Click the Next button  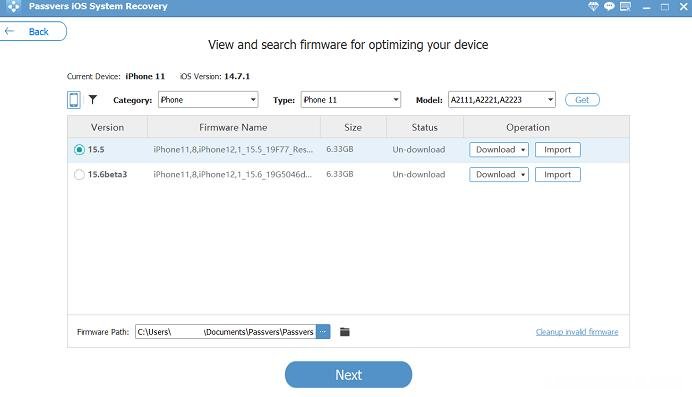point(349,375)
